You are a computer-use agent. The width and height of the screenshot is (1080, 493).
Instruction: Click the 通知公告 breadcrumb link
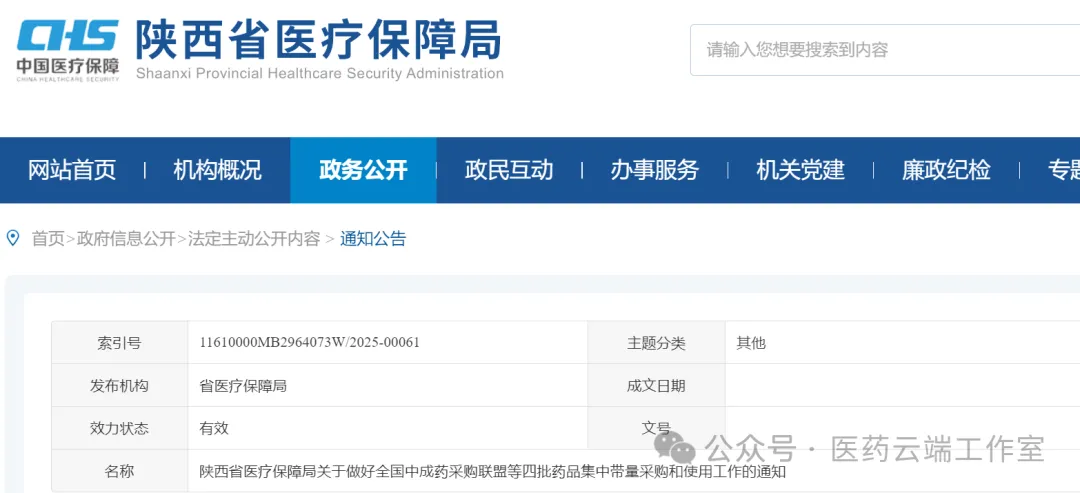(373, 239)
